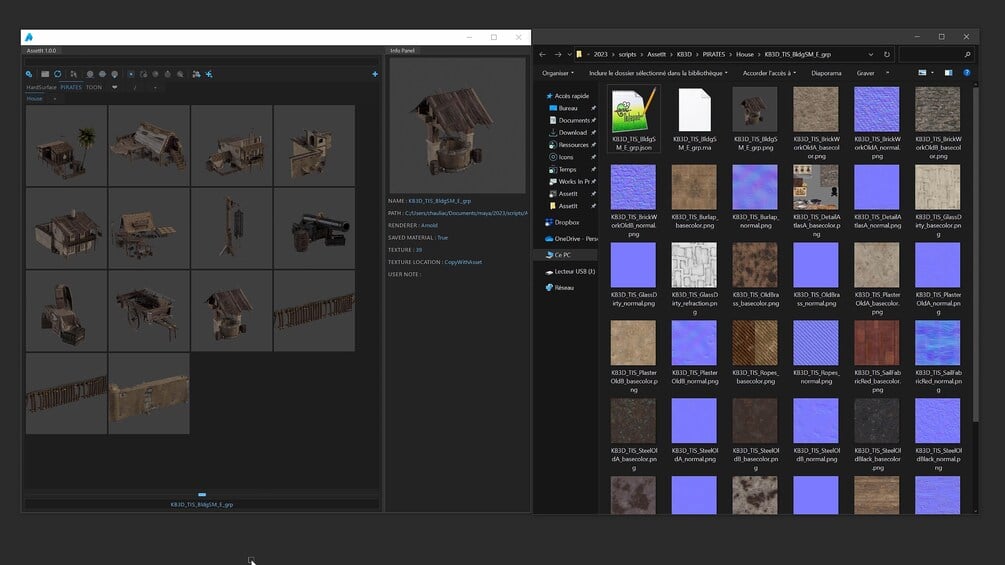
Task: Toggle the Explorer preview pane
Action: coord(949,73)
